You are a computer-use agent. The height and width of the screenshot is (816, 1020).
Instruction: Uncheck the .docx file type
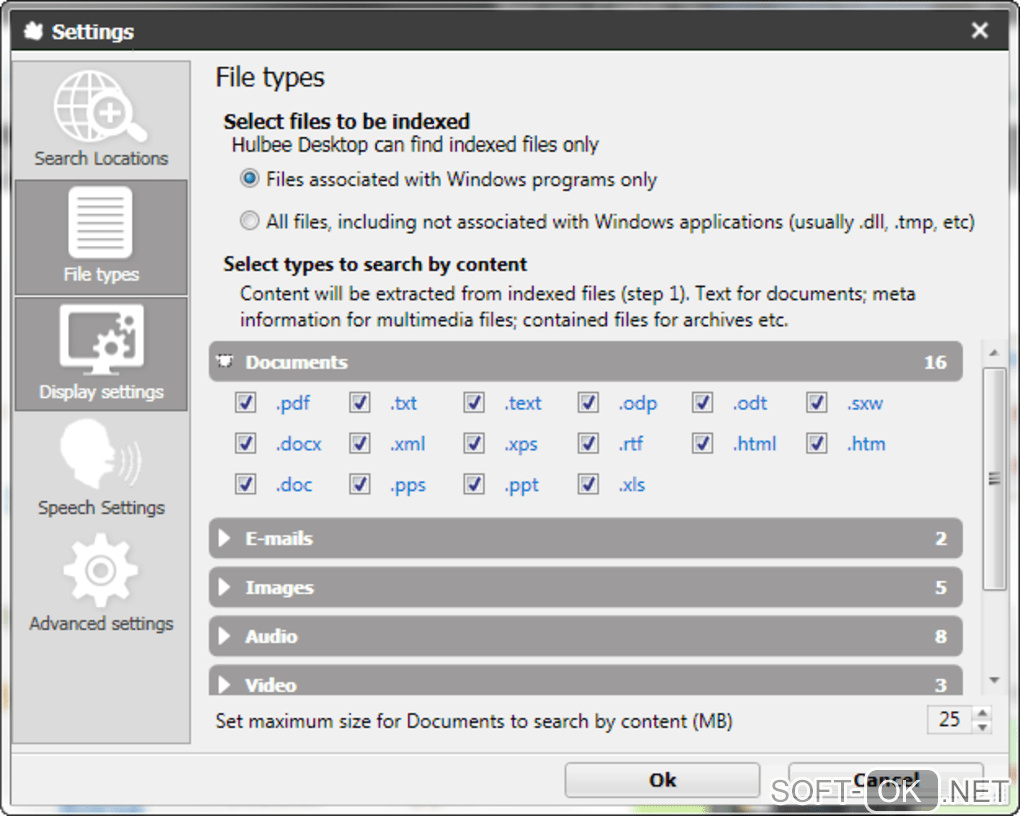coord(245,444)
